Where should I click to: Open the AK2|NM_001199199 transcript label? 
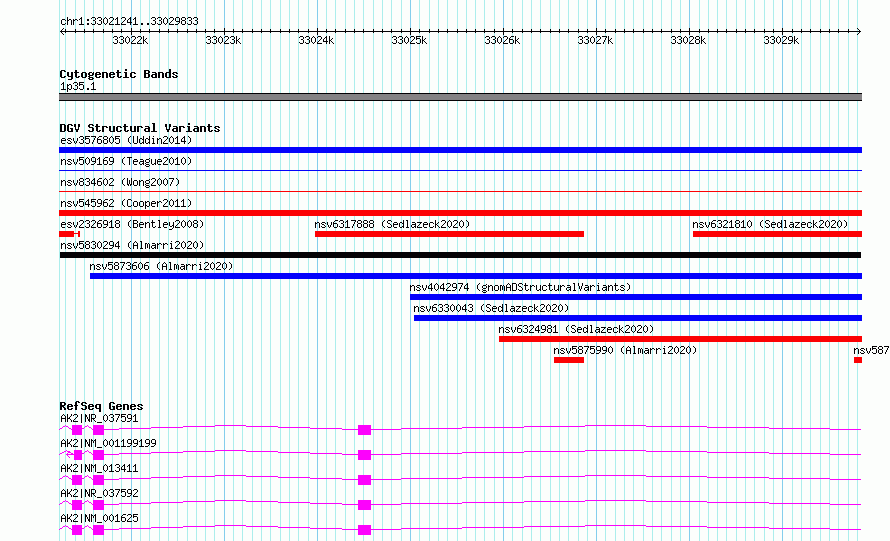[x=108, y=443]
